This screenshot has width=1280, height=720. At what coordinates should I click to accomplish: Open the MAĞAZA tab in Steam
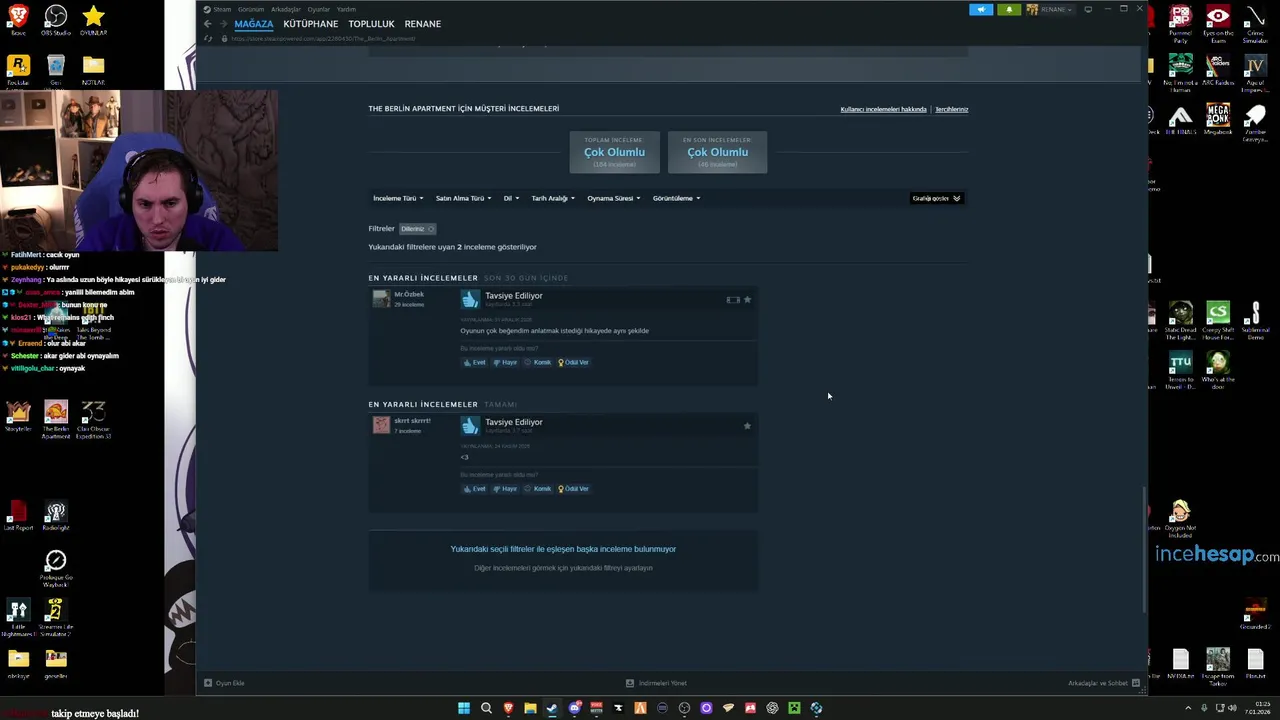[x=254, y=24]
